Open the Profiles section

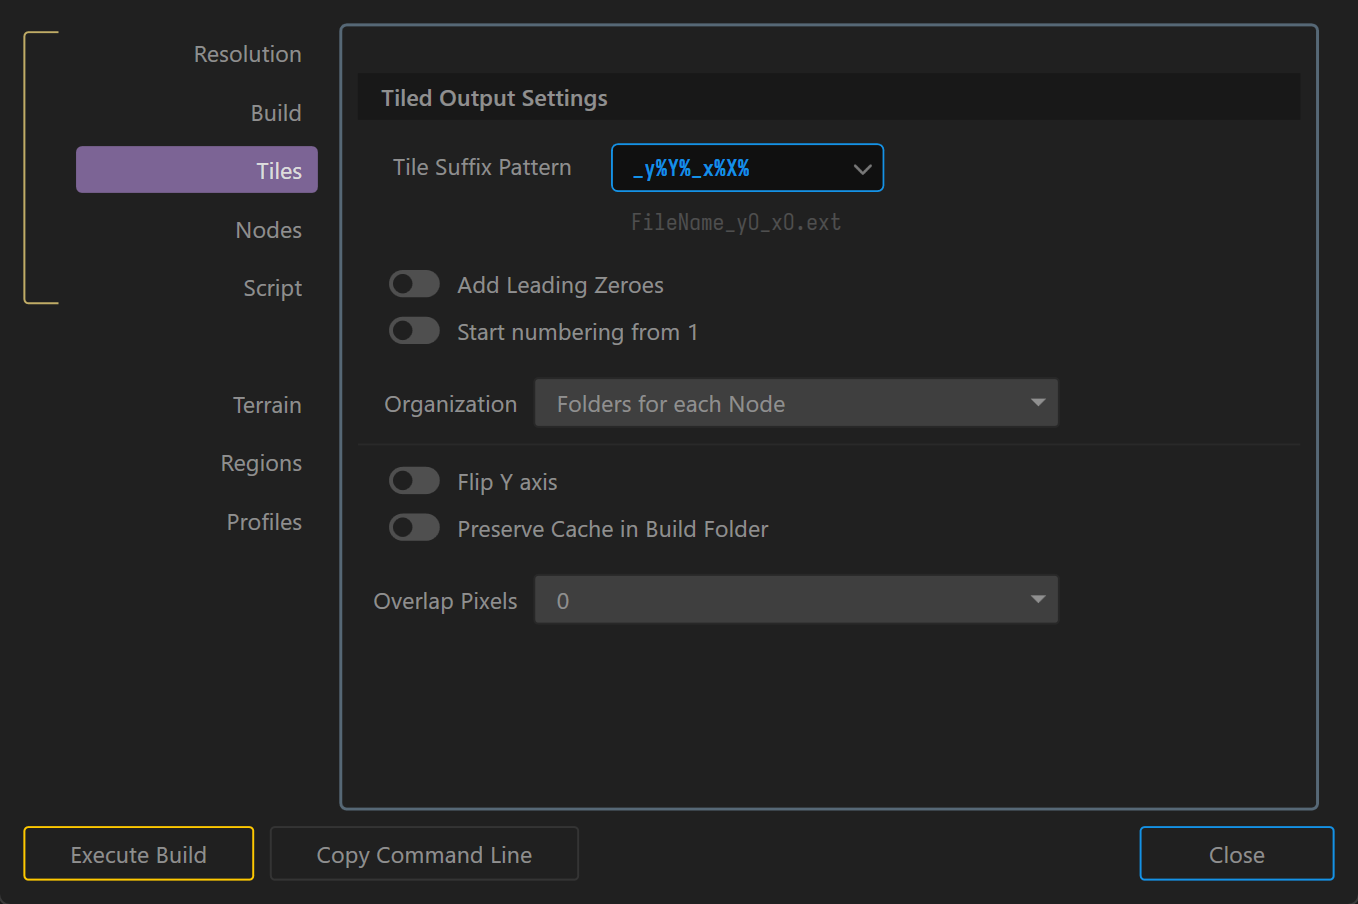coord(264,522)
